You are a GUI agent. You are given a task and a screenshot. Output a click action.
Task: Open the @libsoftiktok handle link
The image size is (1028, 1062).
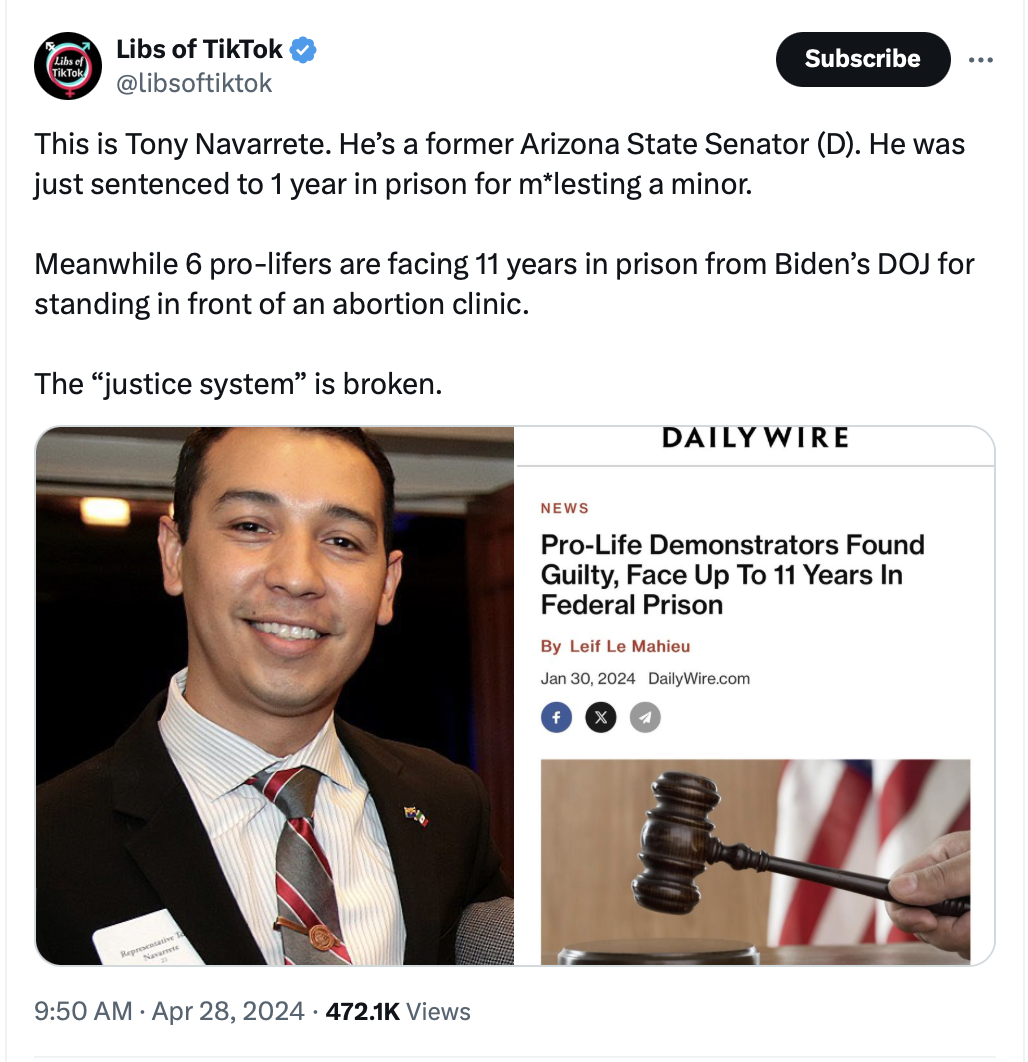[x=194, y=83]
